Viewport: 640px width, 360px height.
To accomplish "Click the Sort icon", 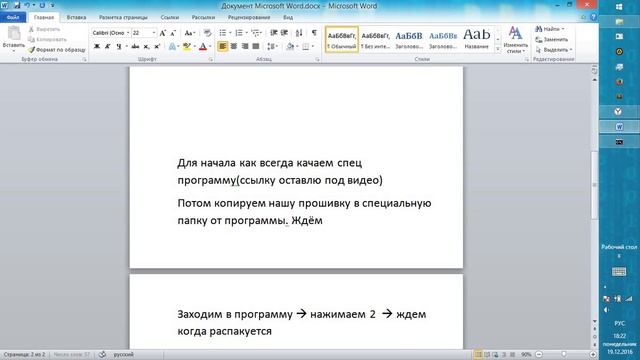I will coord(299,33).
